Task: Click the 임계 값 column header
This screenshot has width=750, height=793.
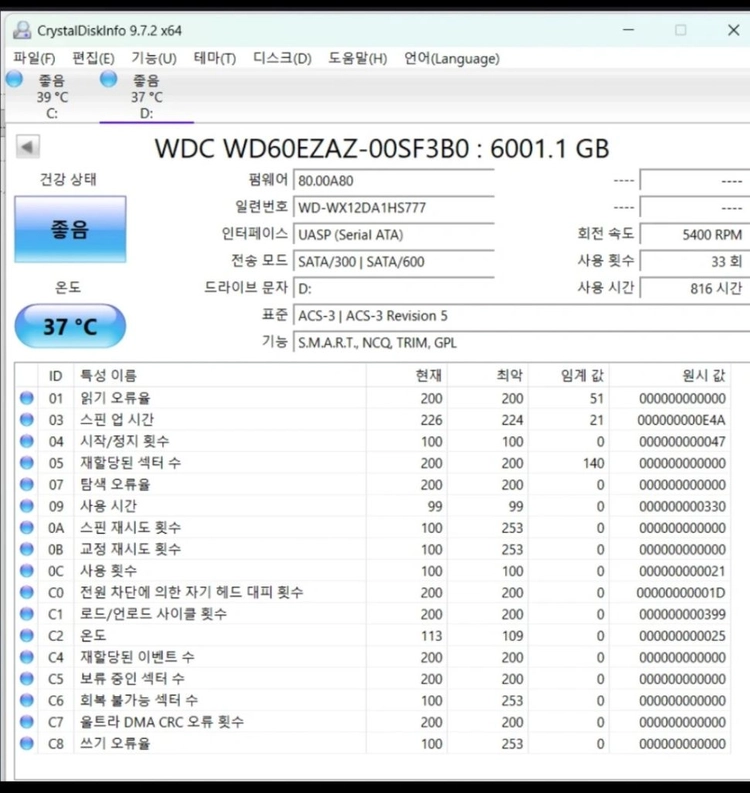Action: click(x=569, y=375)
